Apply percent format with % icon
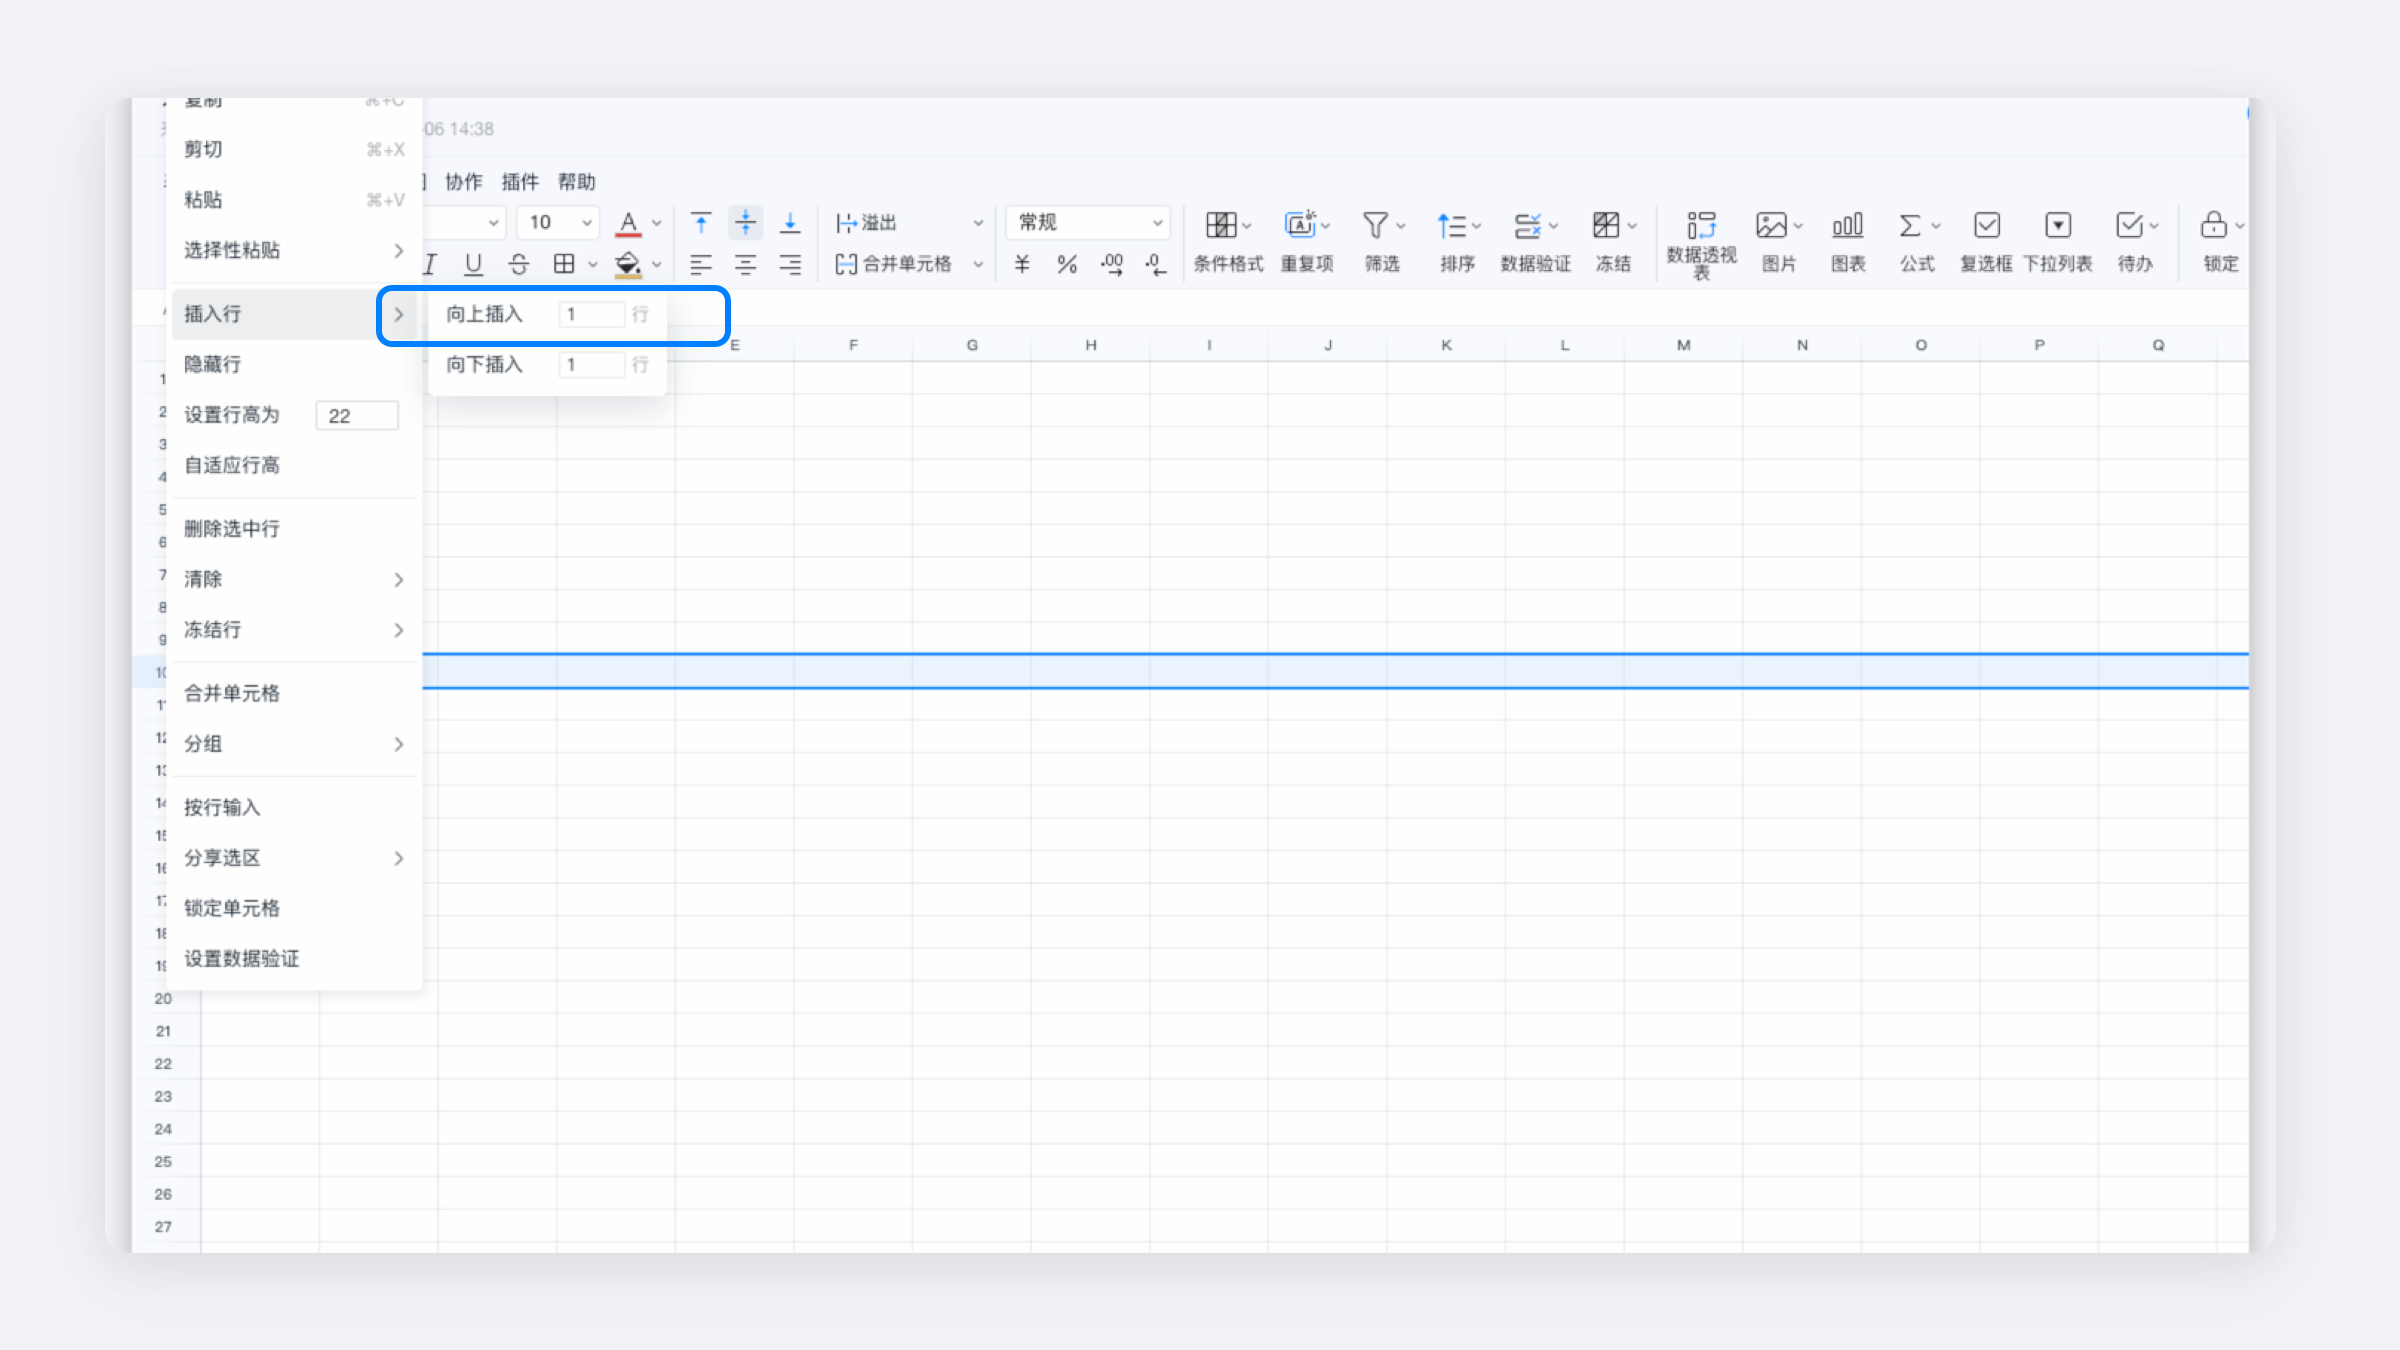This screenshot has height=1350, width=2400. [1067, 265]
